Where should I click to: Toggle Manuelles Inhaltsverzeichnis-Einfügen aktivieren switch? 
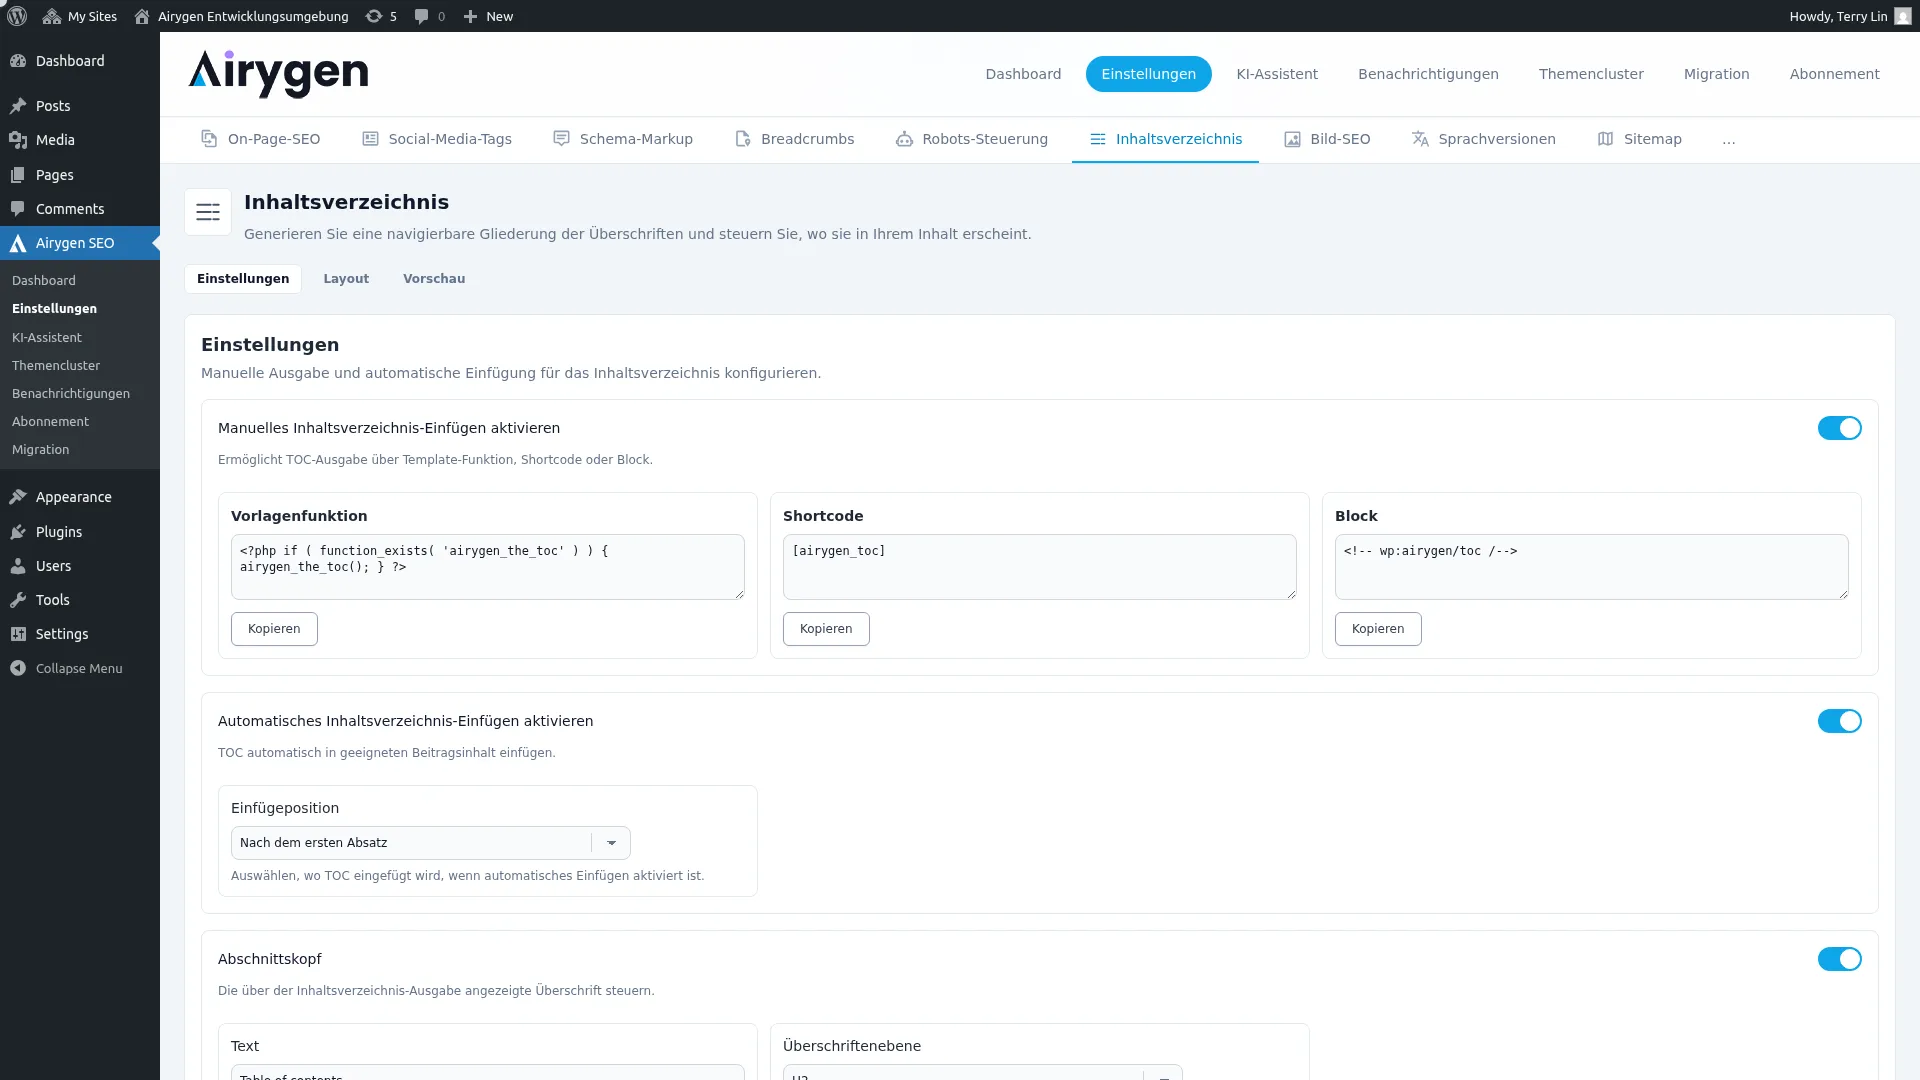pyautogui.click(x=1839, y=428)
